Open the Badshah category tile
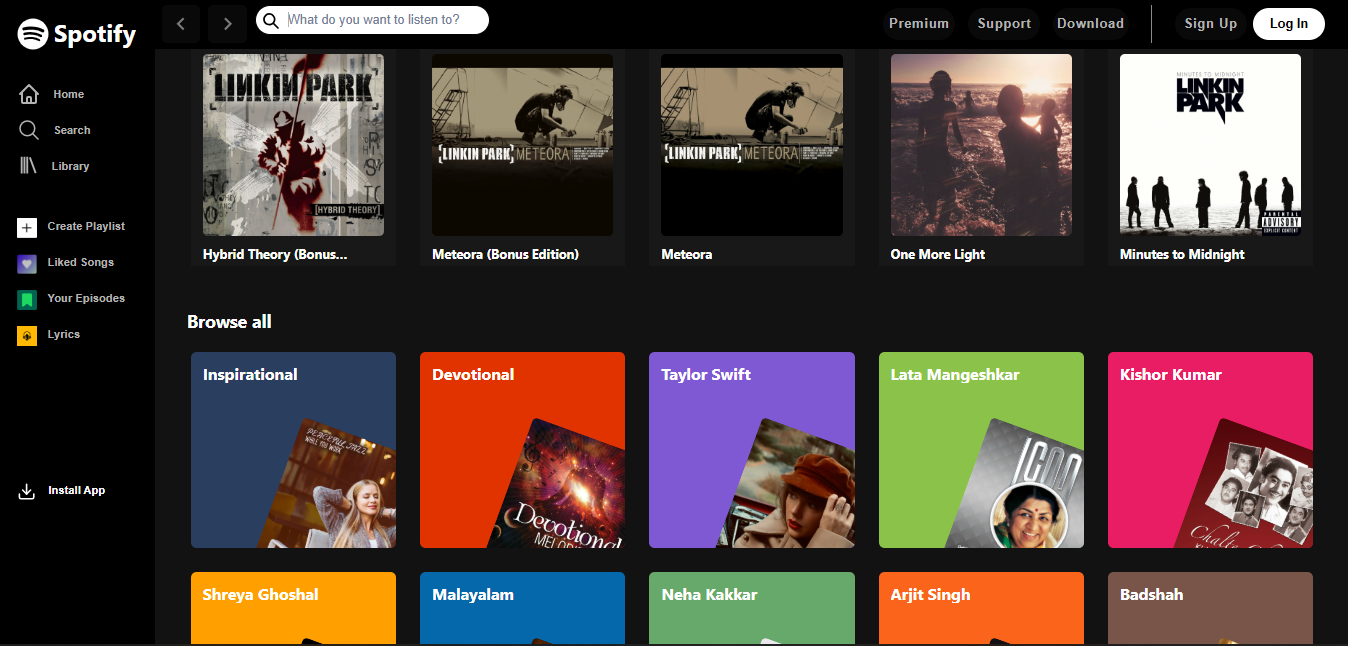 [1210, 608]
